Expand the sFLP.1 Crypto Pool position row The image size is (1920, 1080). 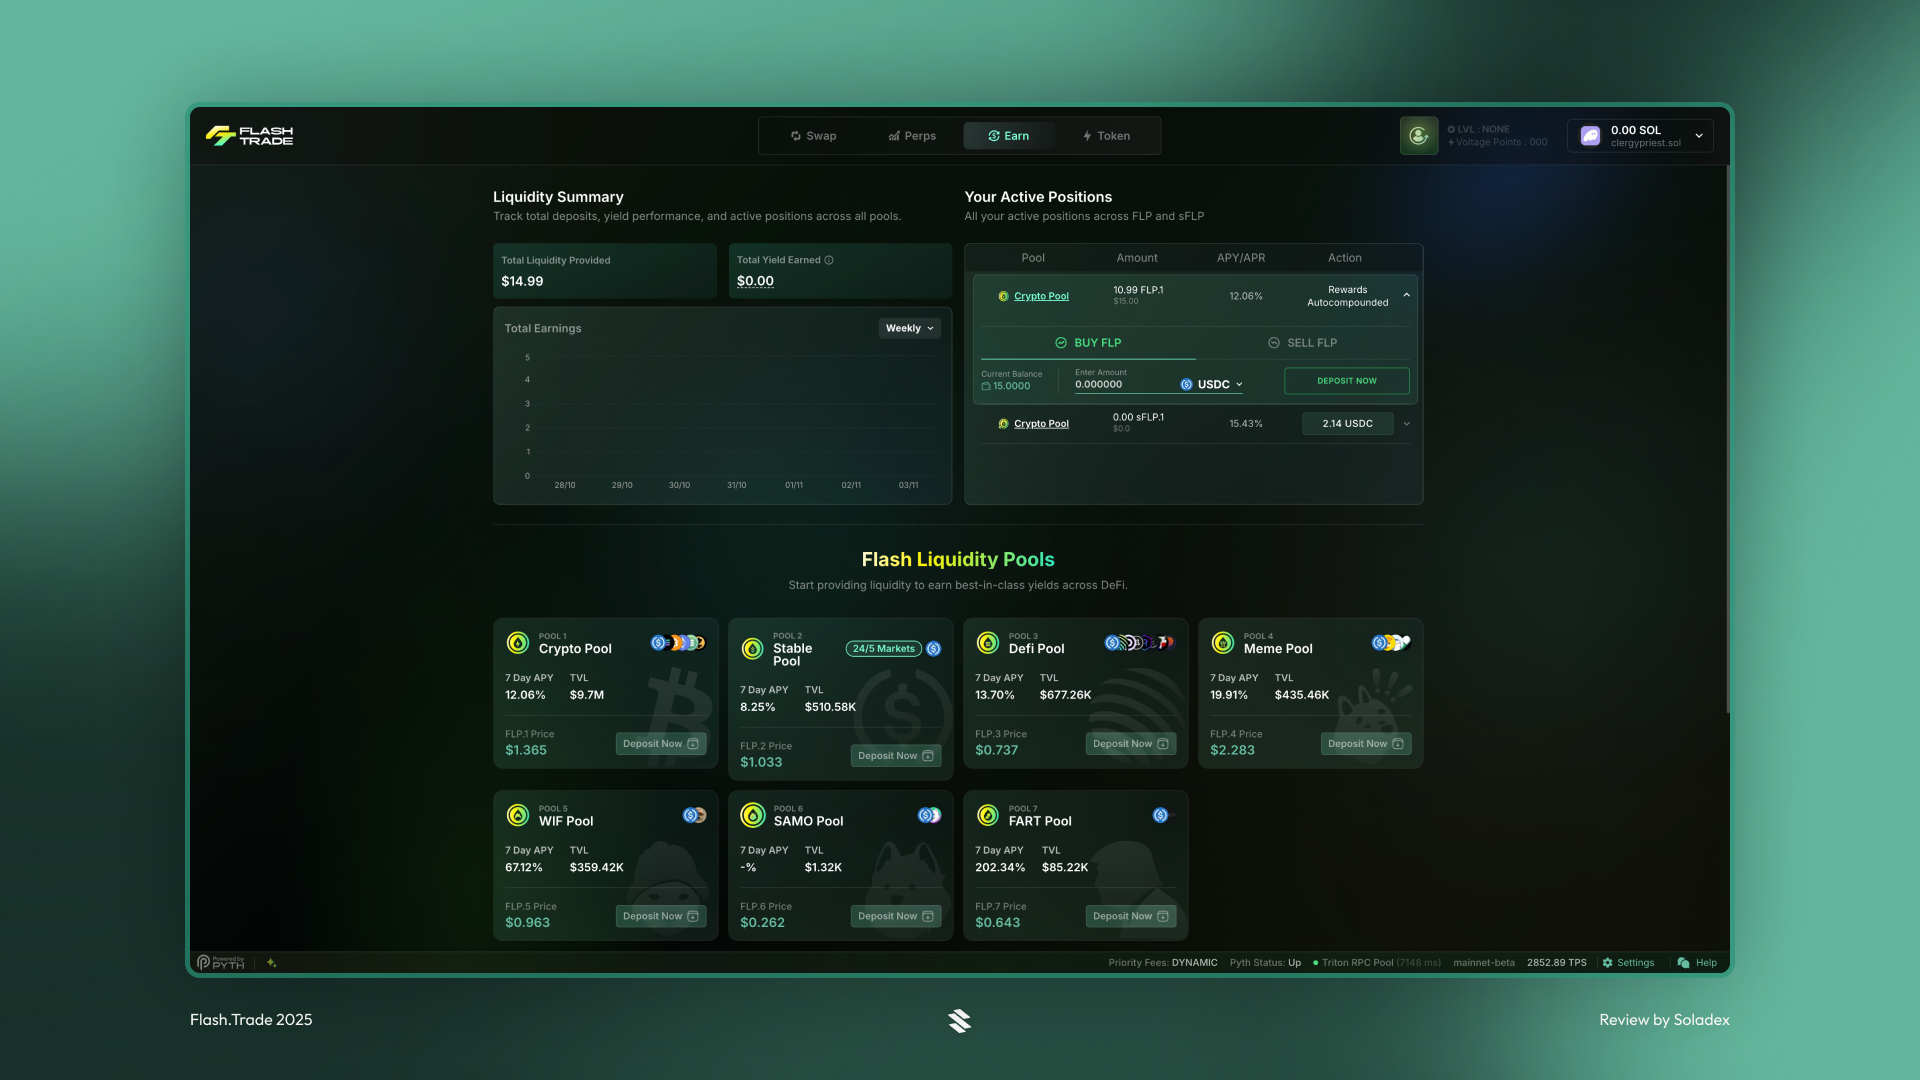[1405, 423]
